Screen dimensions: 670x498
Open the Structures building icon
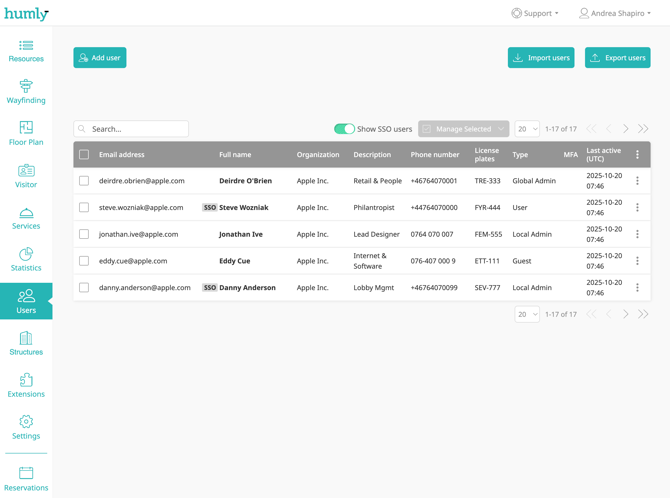(x=26, y=338)
